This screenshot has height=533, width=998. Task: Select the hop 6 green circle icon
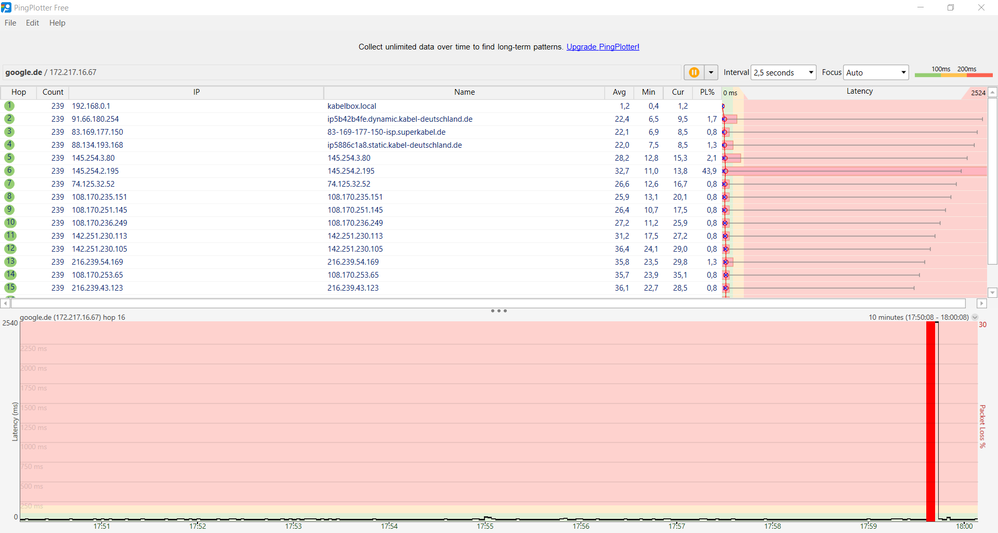coord(10,171)
